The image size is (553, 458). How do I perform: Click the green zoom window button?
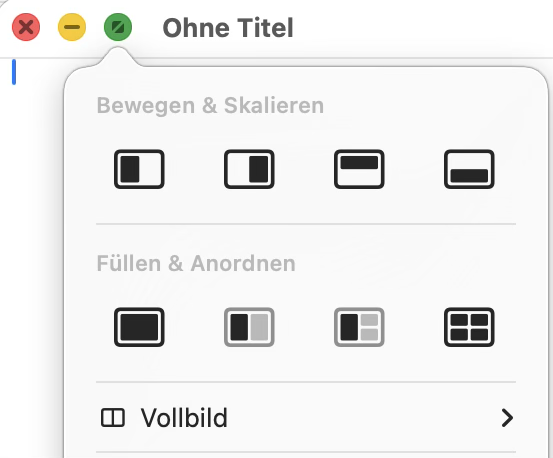tap(118, 27)
